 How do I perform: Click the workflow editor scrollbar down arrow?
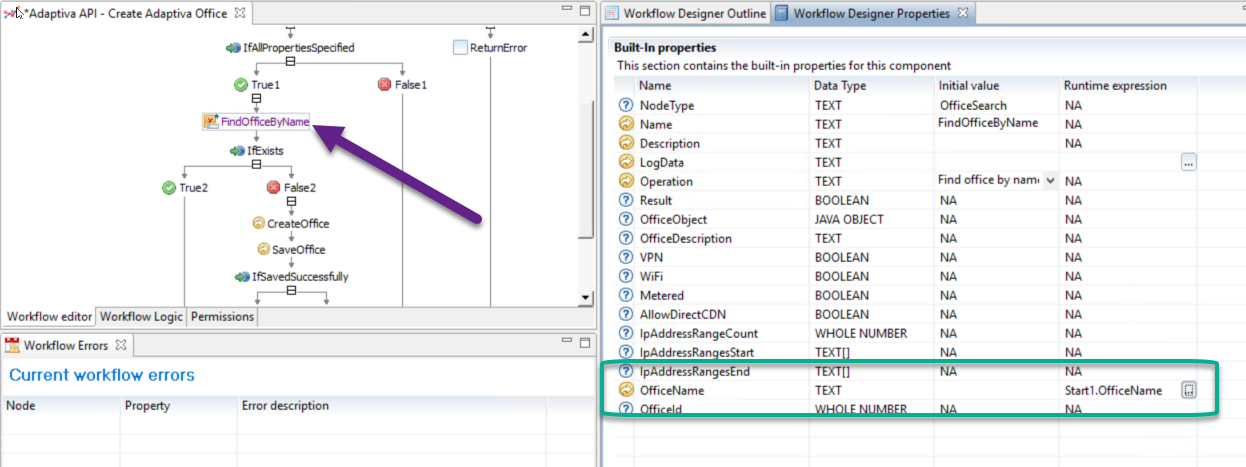(x=586, y=297)
